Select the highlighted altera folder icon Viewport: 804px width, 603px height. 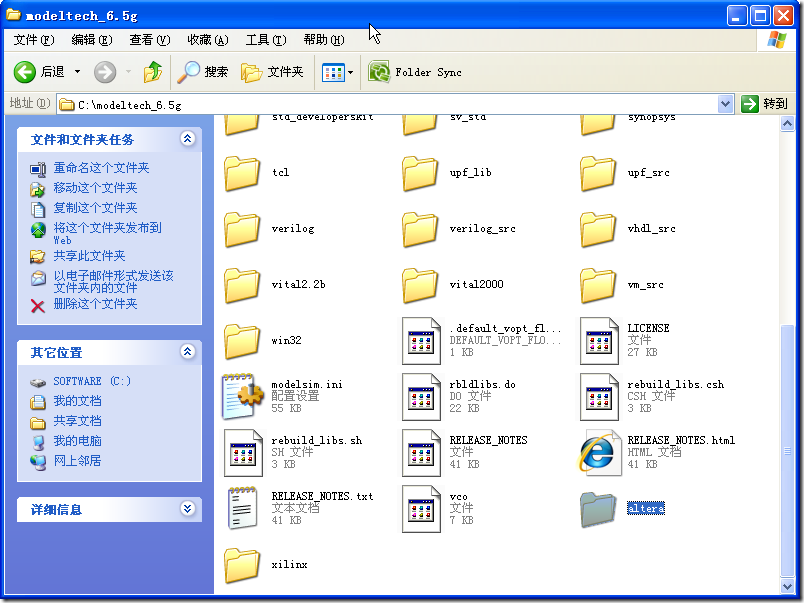point(597,509)
